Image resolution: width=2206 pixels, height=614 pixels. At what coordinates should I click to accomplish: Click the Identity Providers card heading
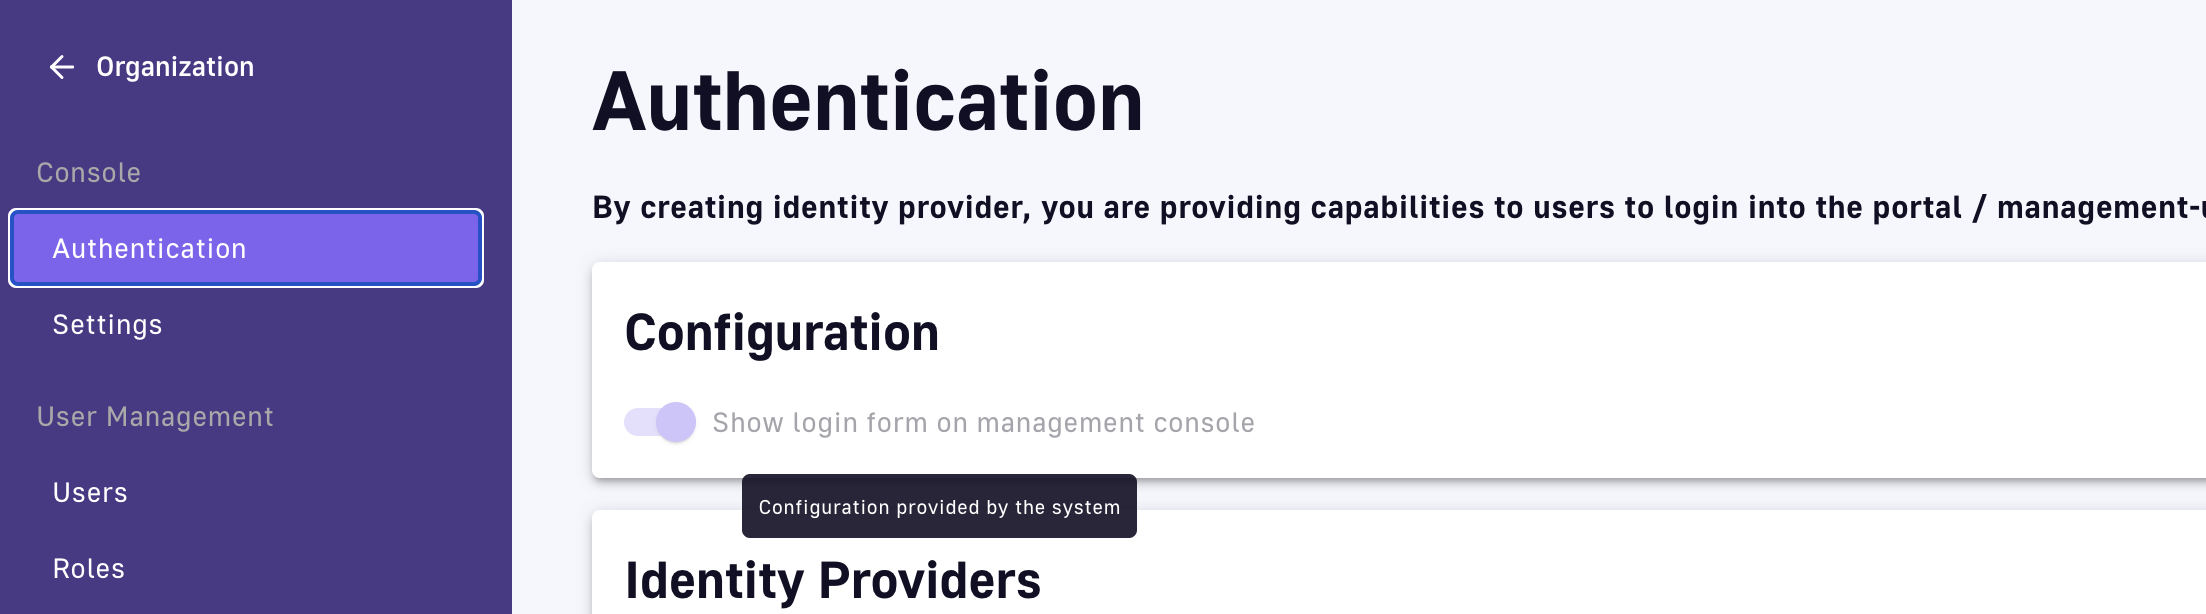pos(832,581)
